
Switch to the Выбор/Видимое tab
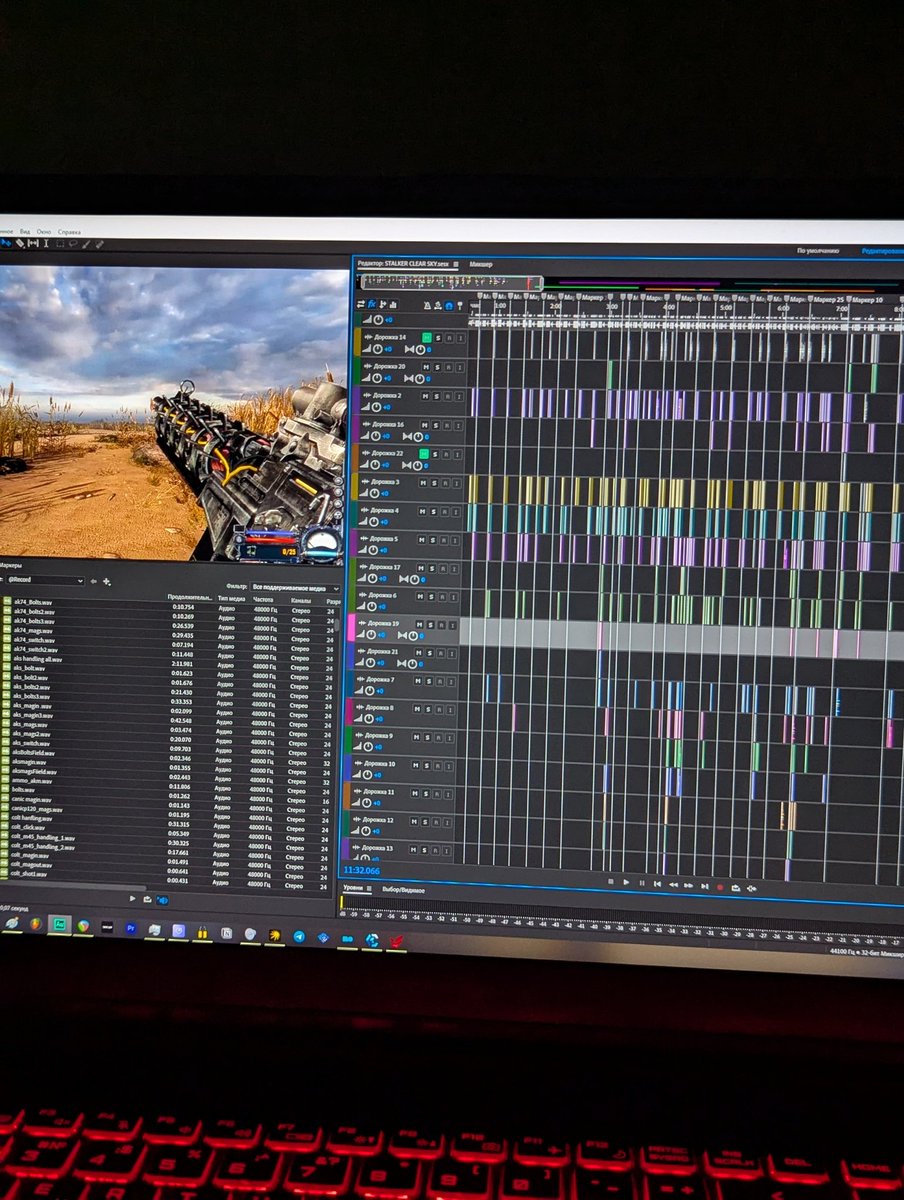click(403, 890)
